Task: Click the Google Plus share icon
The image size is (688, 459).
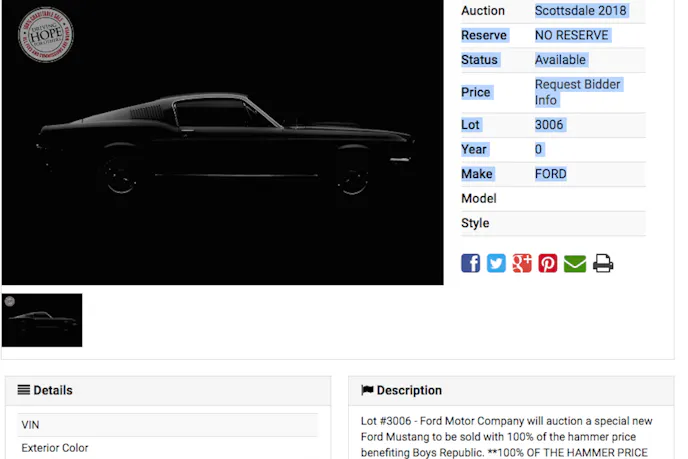Action: coord(522,263)
